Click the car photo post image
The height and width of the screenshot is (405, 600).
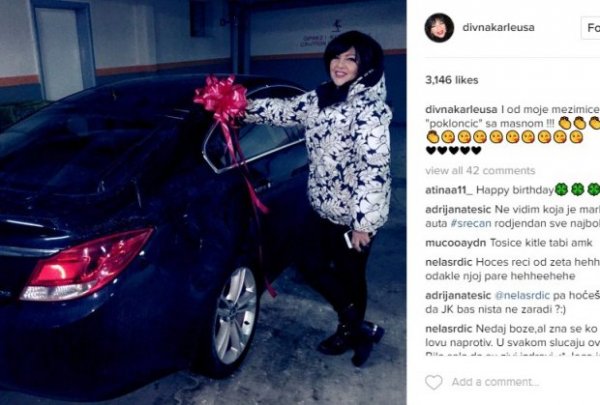(203, 202)
